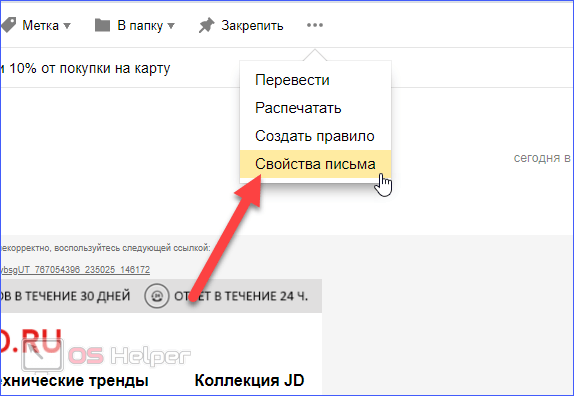Click the Метка label text
This screenshot has width=574, height=396.
click(x=40, y=26)
